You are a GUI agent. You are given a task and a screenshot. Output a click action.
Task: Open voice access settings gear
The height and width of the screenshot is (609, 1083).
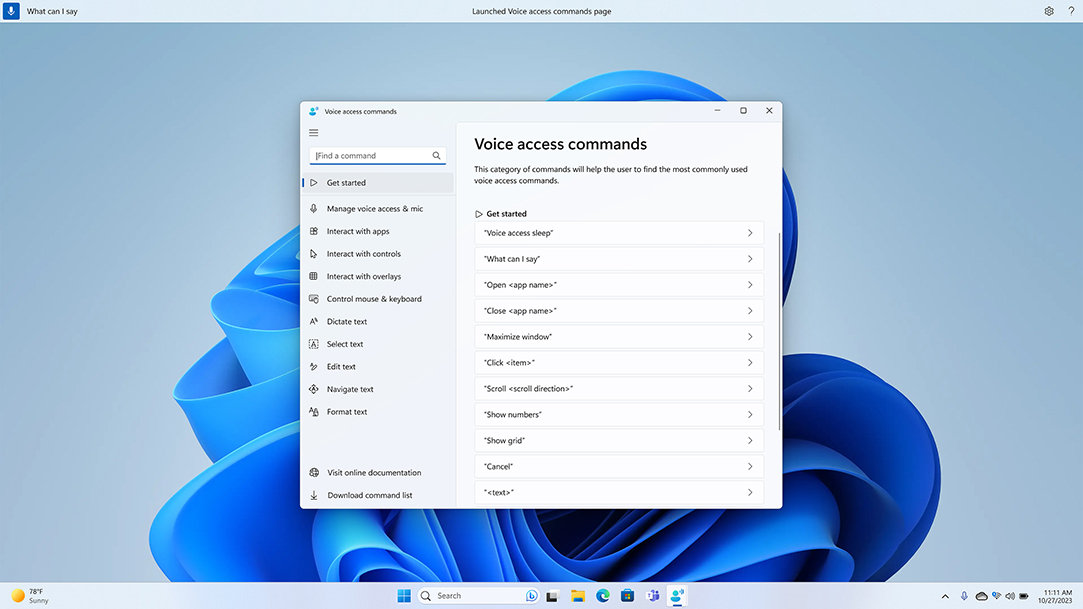tap(1049, 11)
